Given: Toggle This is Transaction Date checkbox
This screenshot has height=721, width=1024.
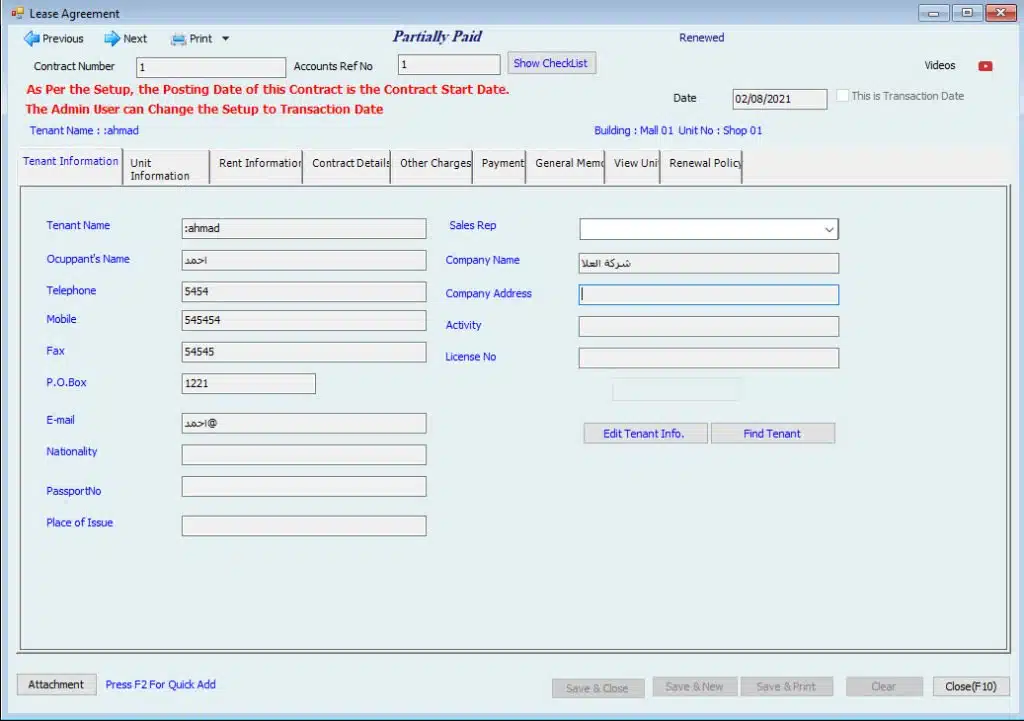Looking at the screenshot, I should click(x=842, y=95).
